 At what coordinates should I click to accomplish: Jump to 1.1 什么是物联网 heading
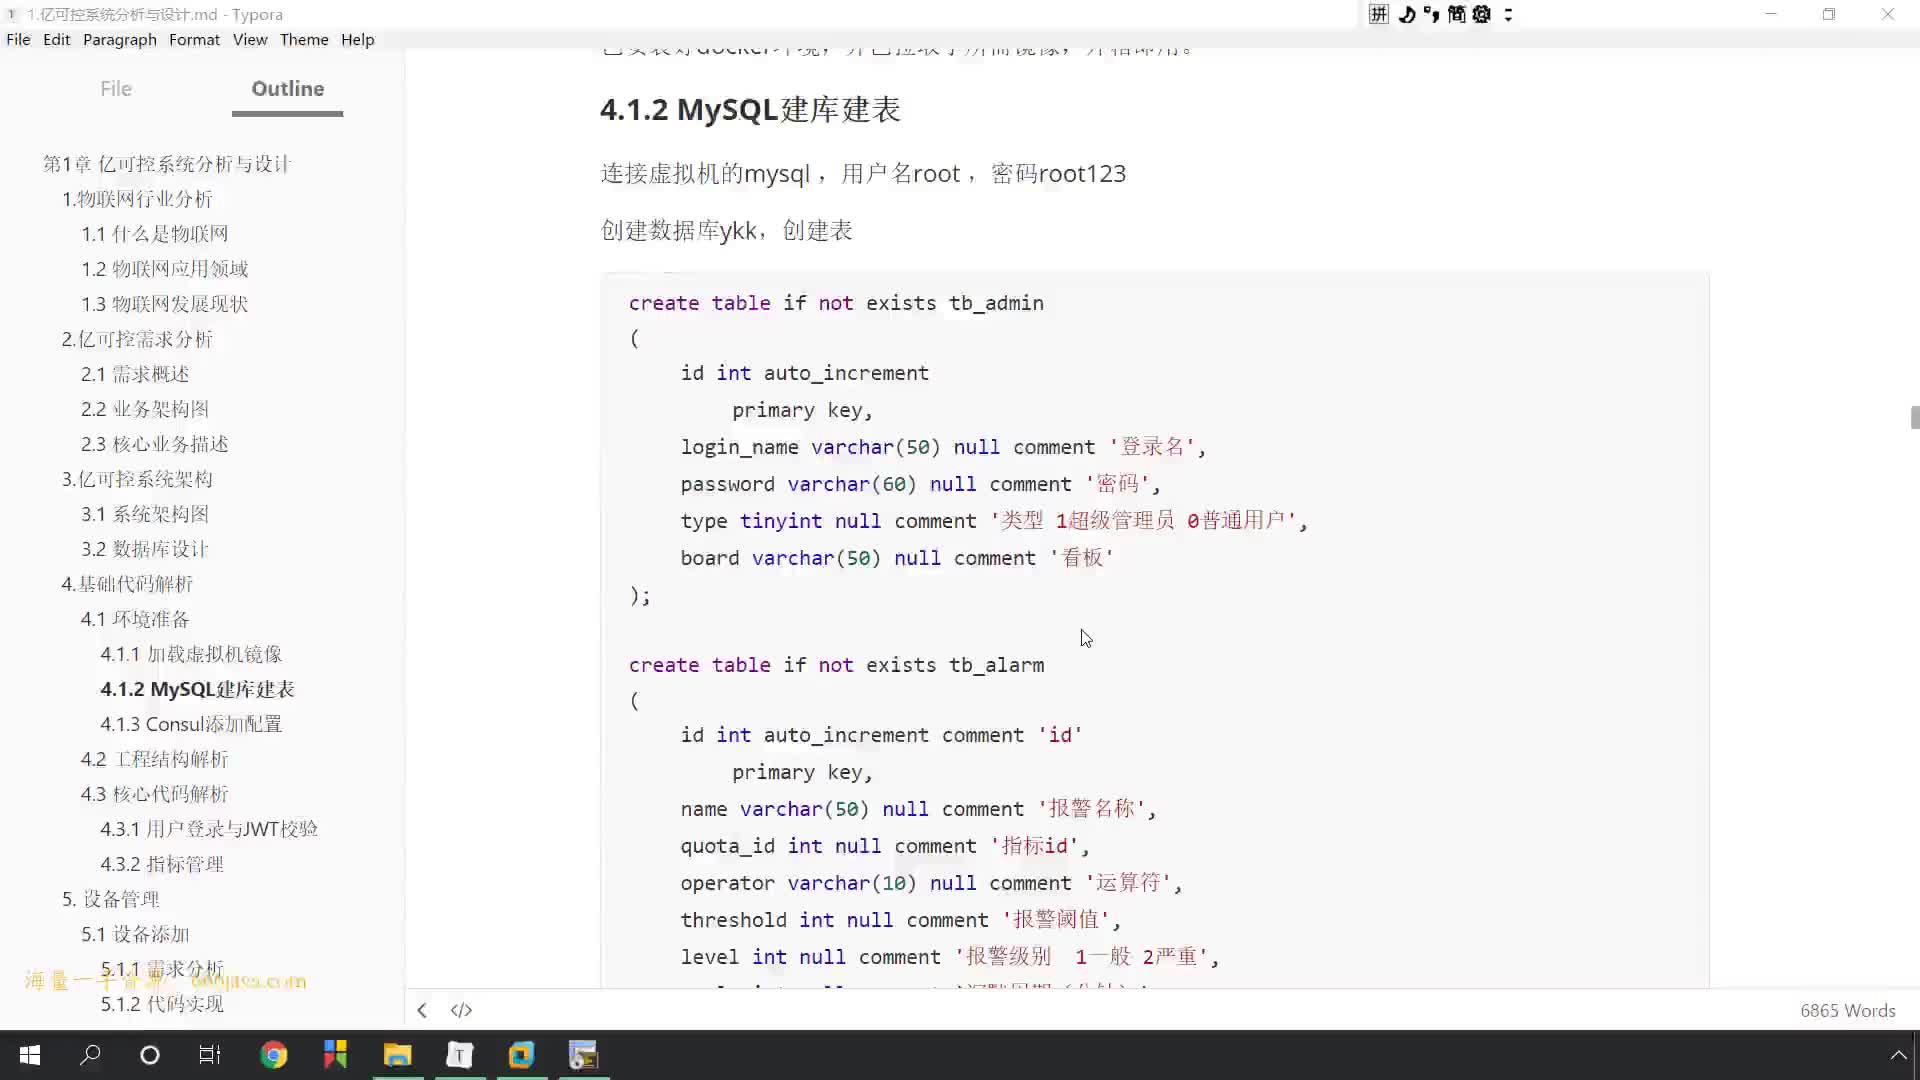click(155, 234)
